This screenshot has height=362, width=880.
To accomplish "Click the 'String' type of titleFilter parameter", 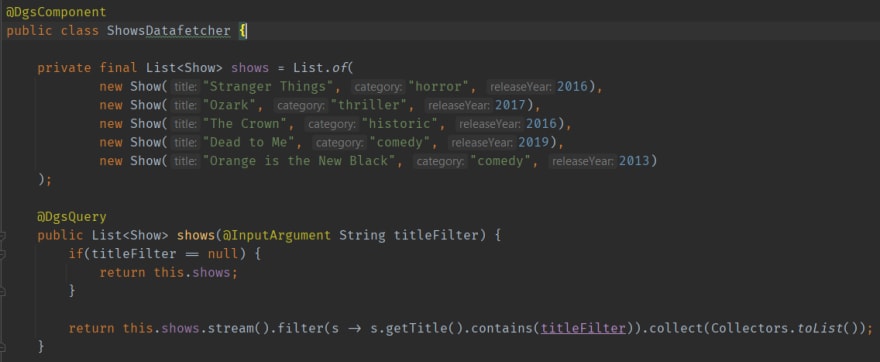I will pos(362,235).
